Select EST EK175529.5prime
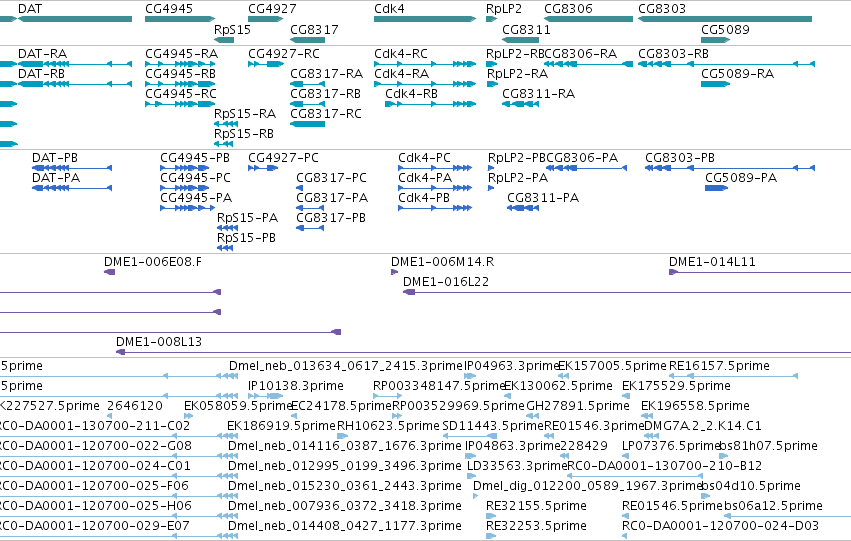Viewport: 851px width, 541px height. 625,396
